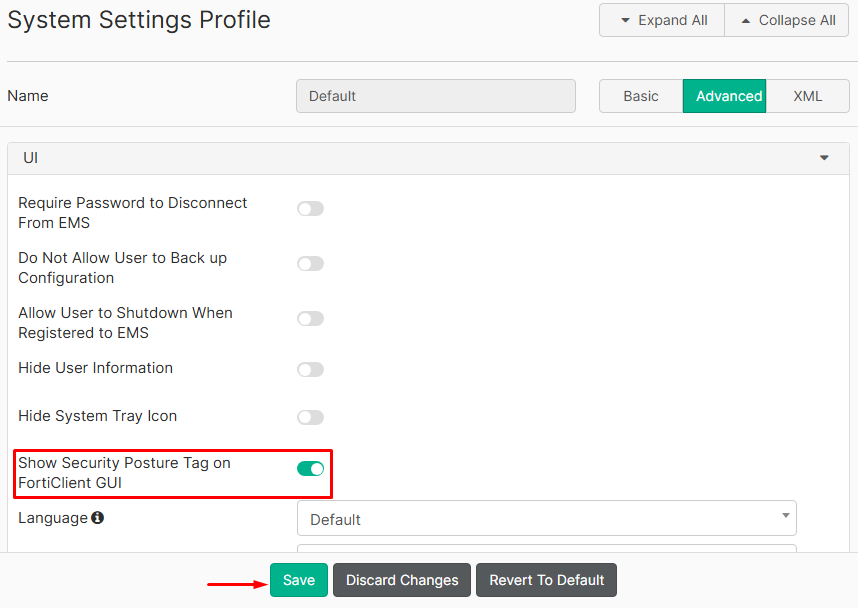858x608 pixels.
Task: Disable Show Security Posture Tag on FortiClient GUI
Action: [x=310, y=468]
